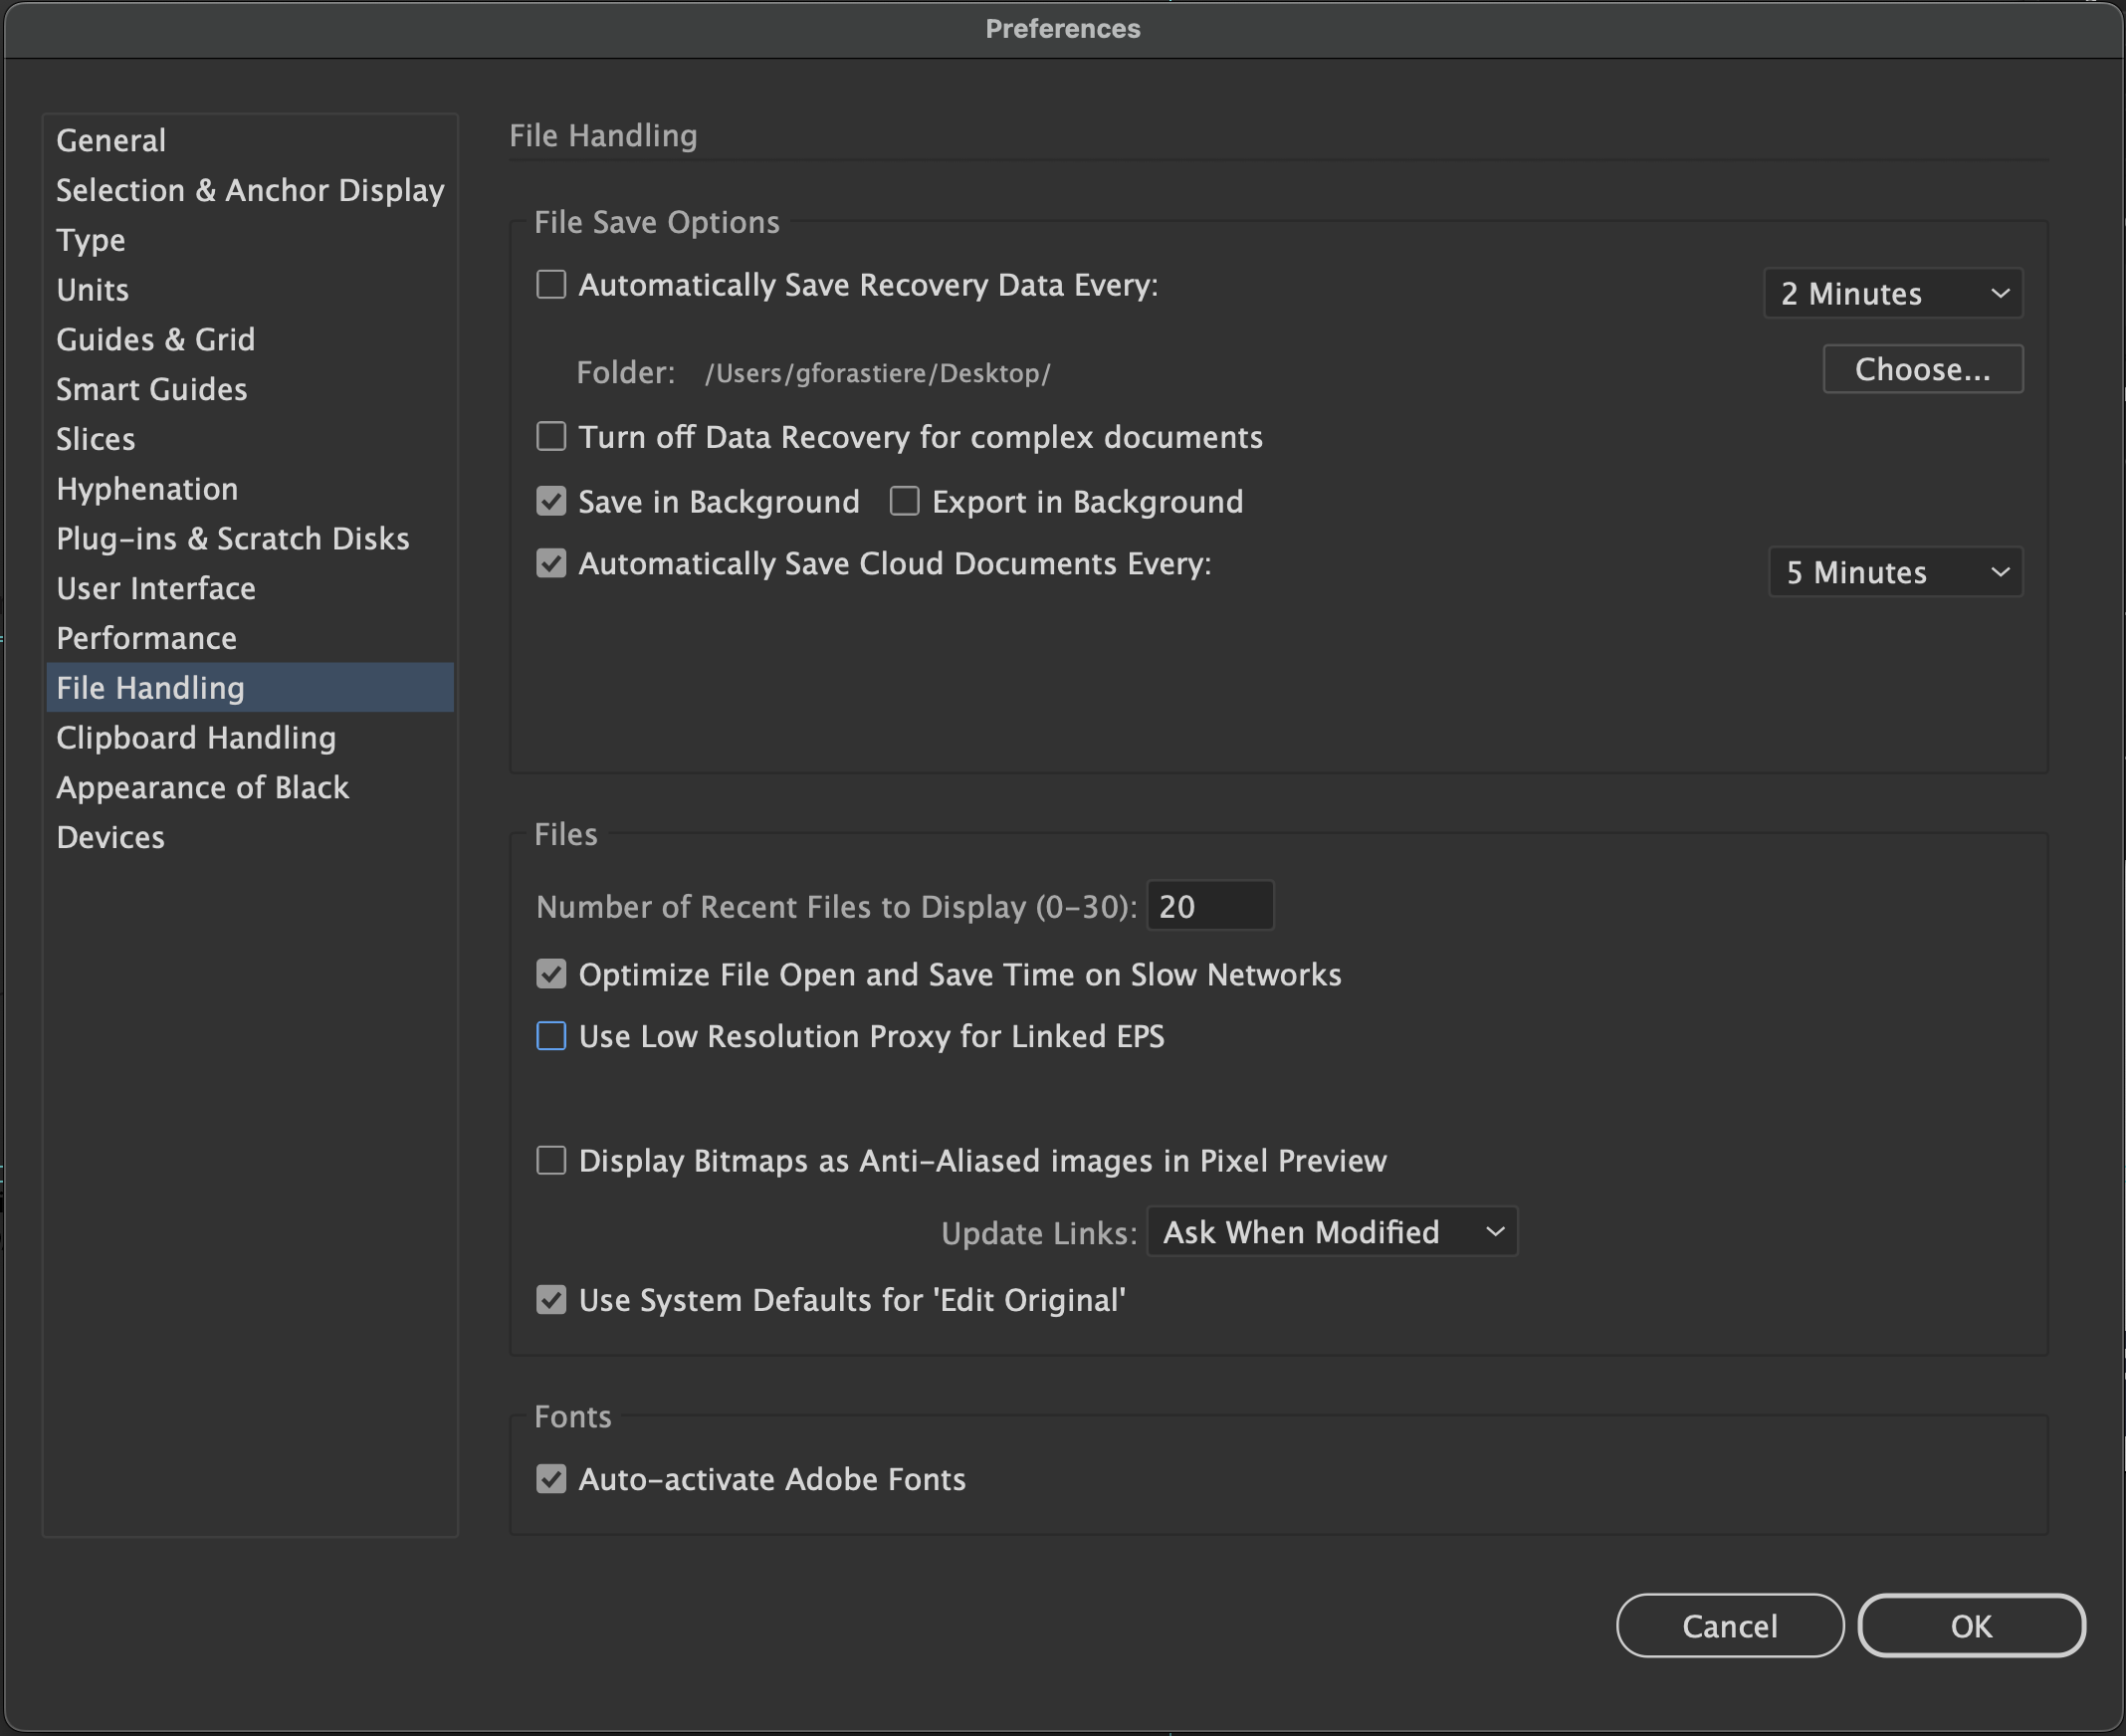Enable Automatically Save Recovery Data Every
Image resolution: width=2126 pixels, height=1736 pixels.
coord(551,284)
